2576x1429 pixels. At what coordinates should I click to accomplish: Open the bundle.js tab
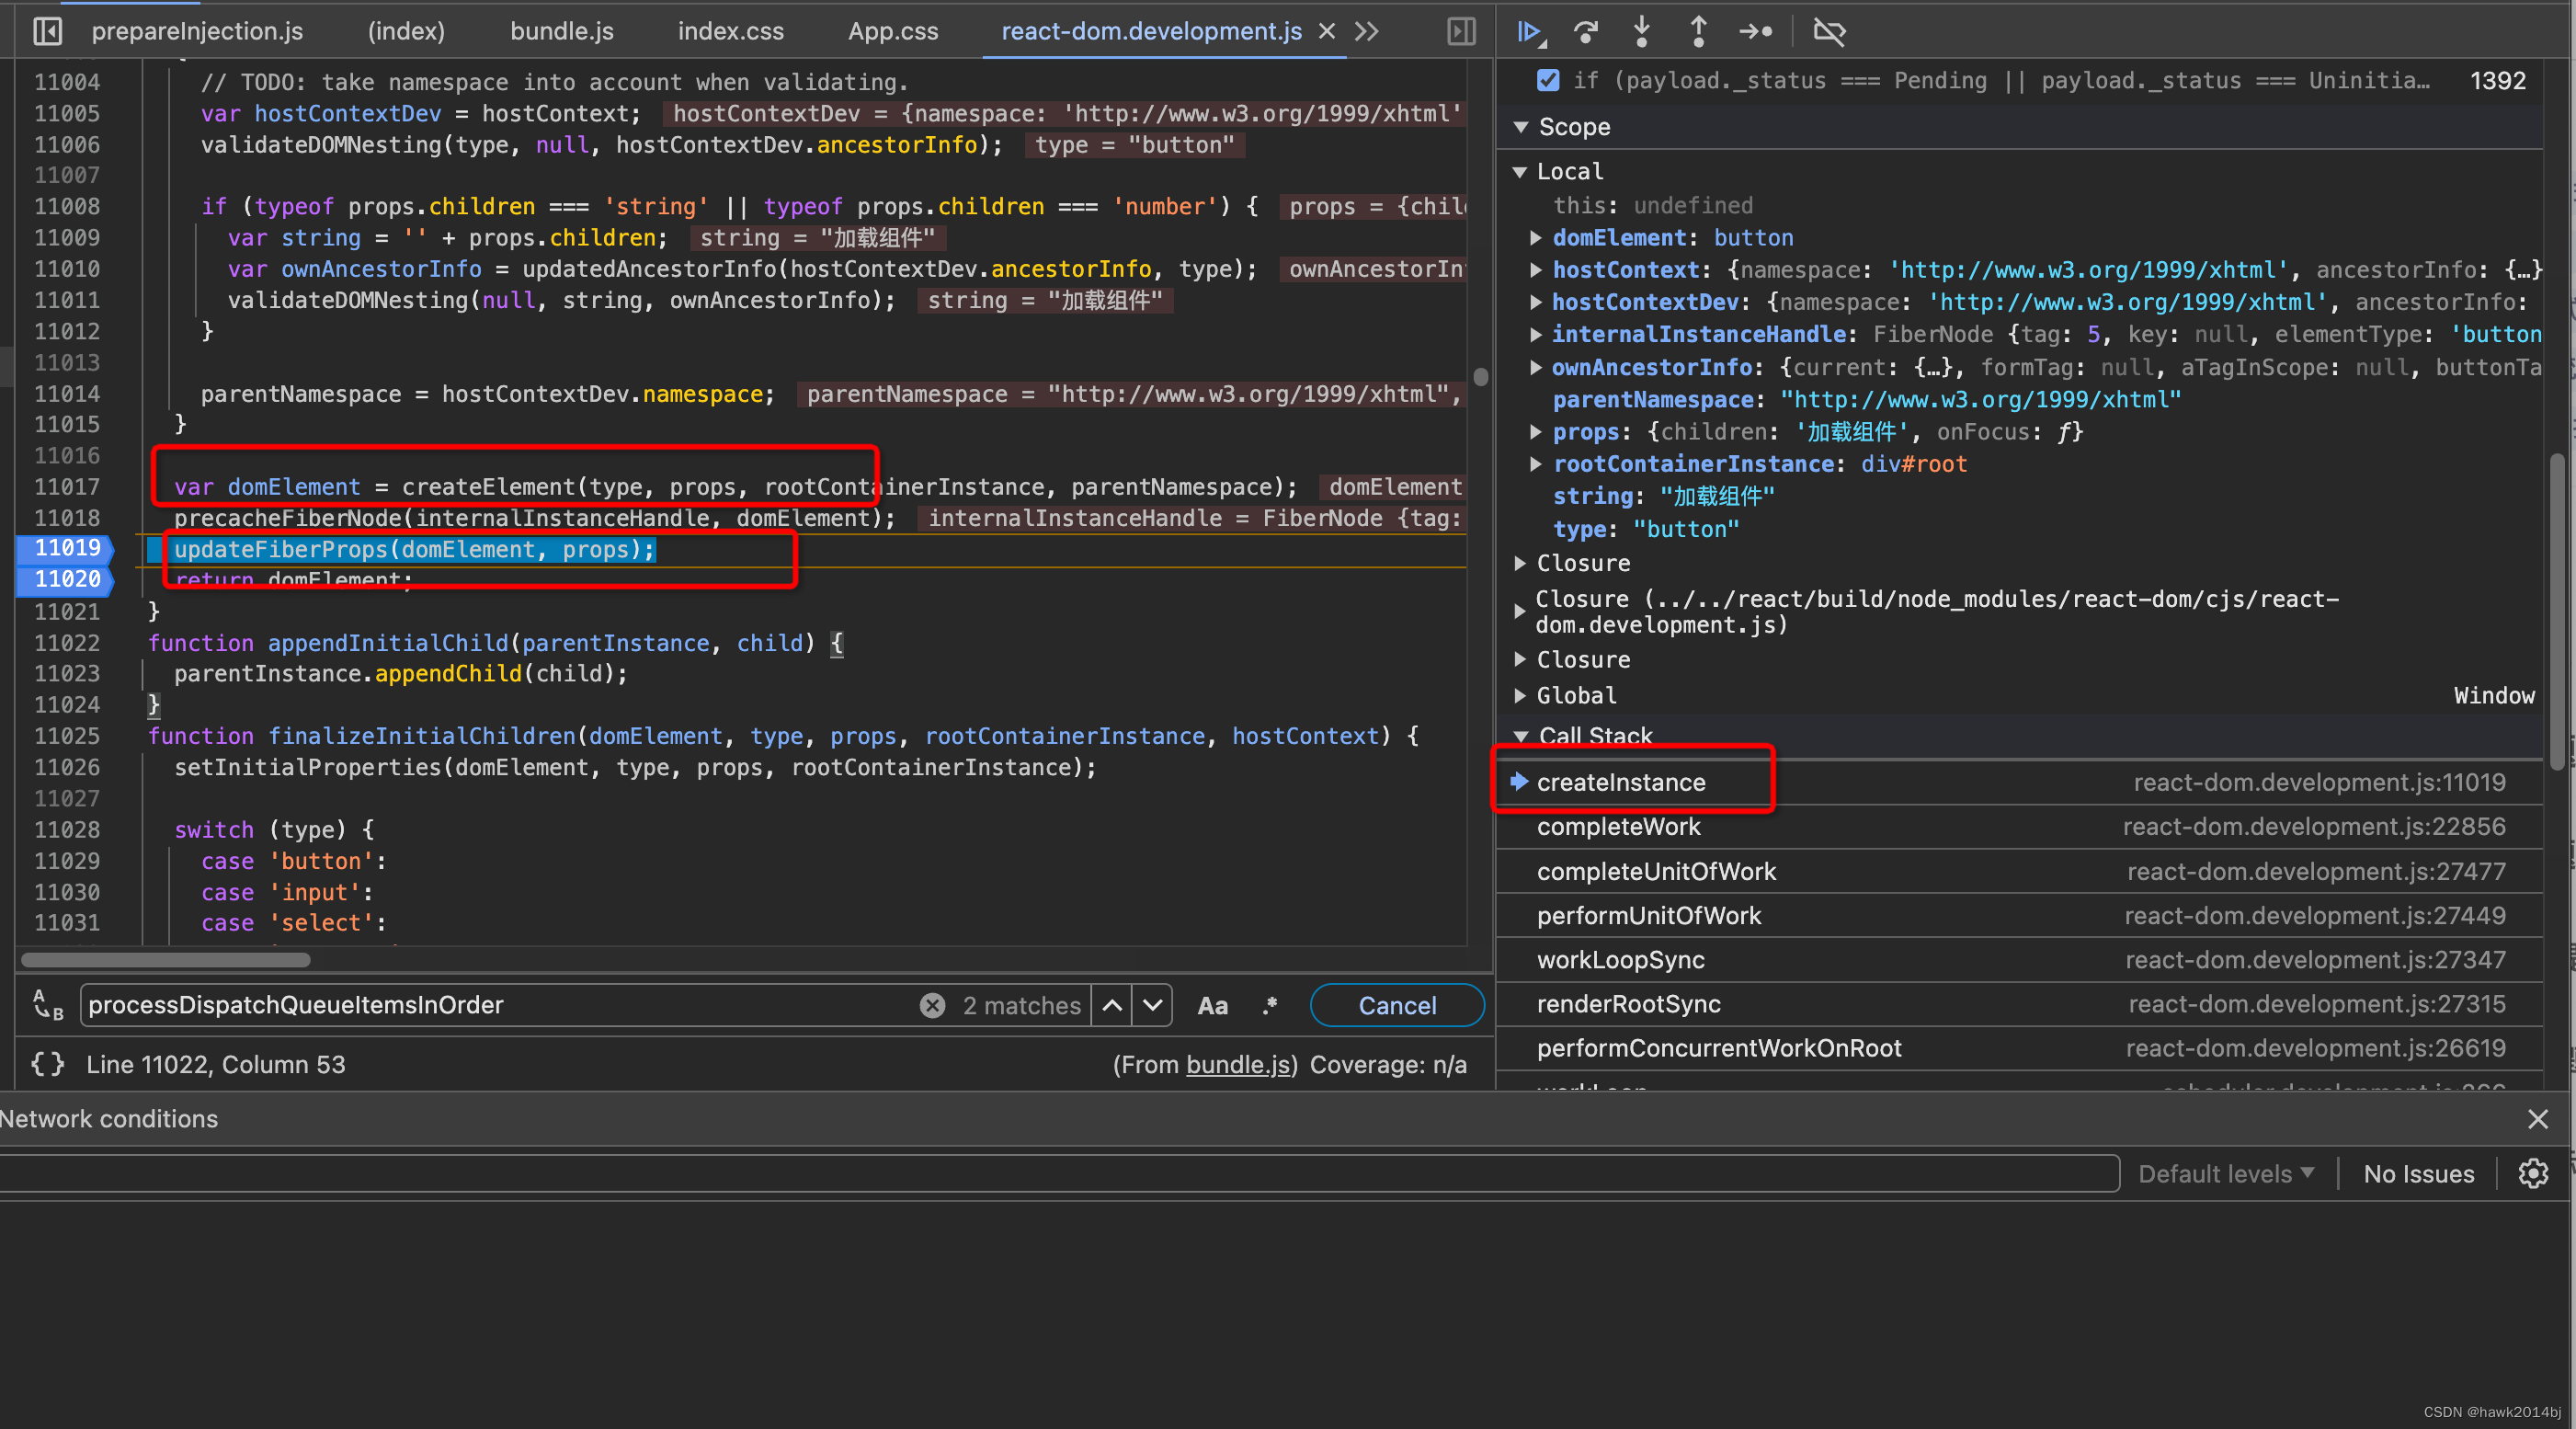point(562,31)
